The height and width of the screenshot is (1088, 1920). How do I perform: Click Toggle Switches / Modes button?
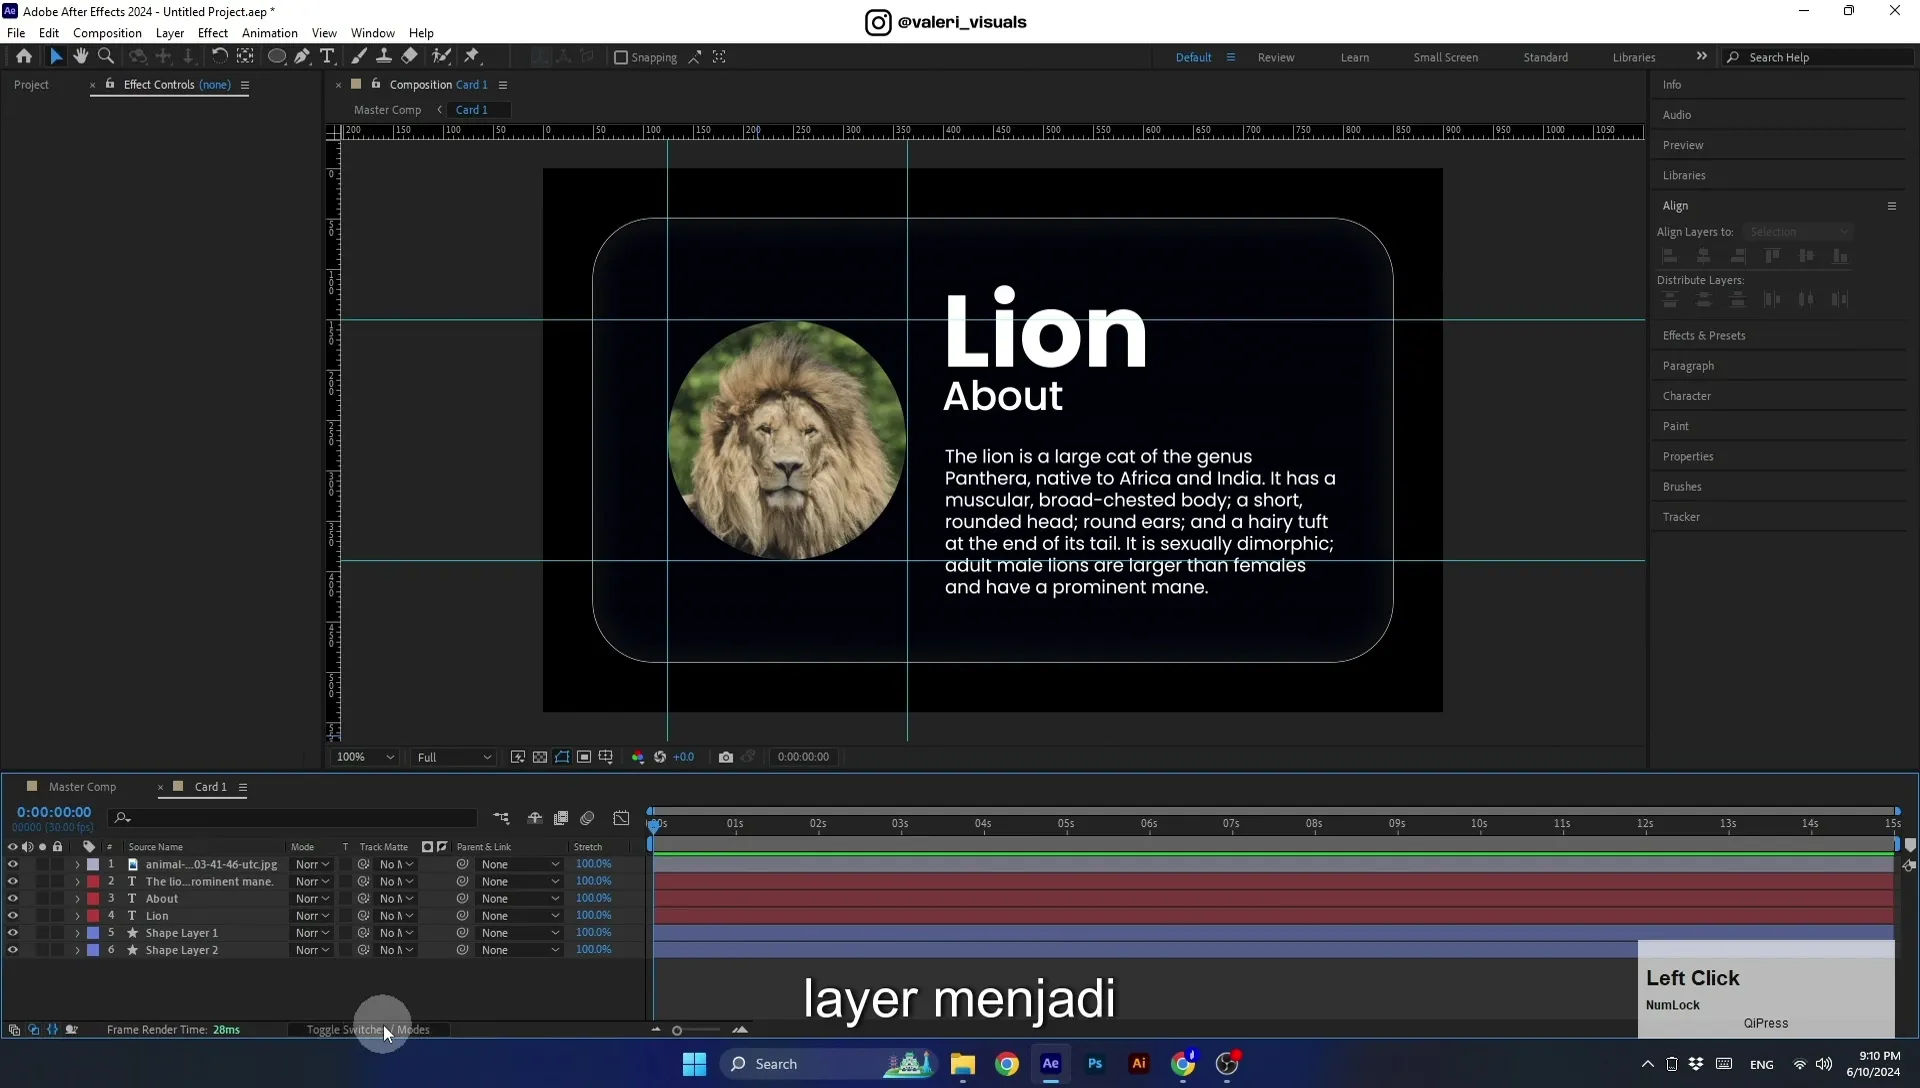click(368, 1030)
